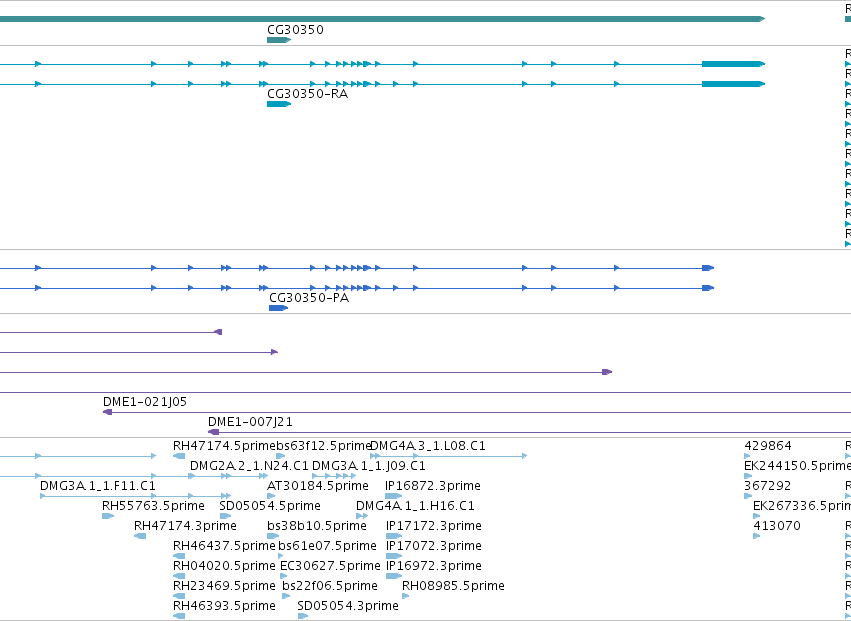Click the RH47174.5prime EST label

tap(224, 446)
